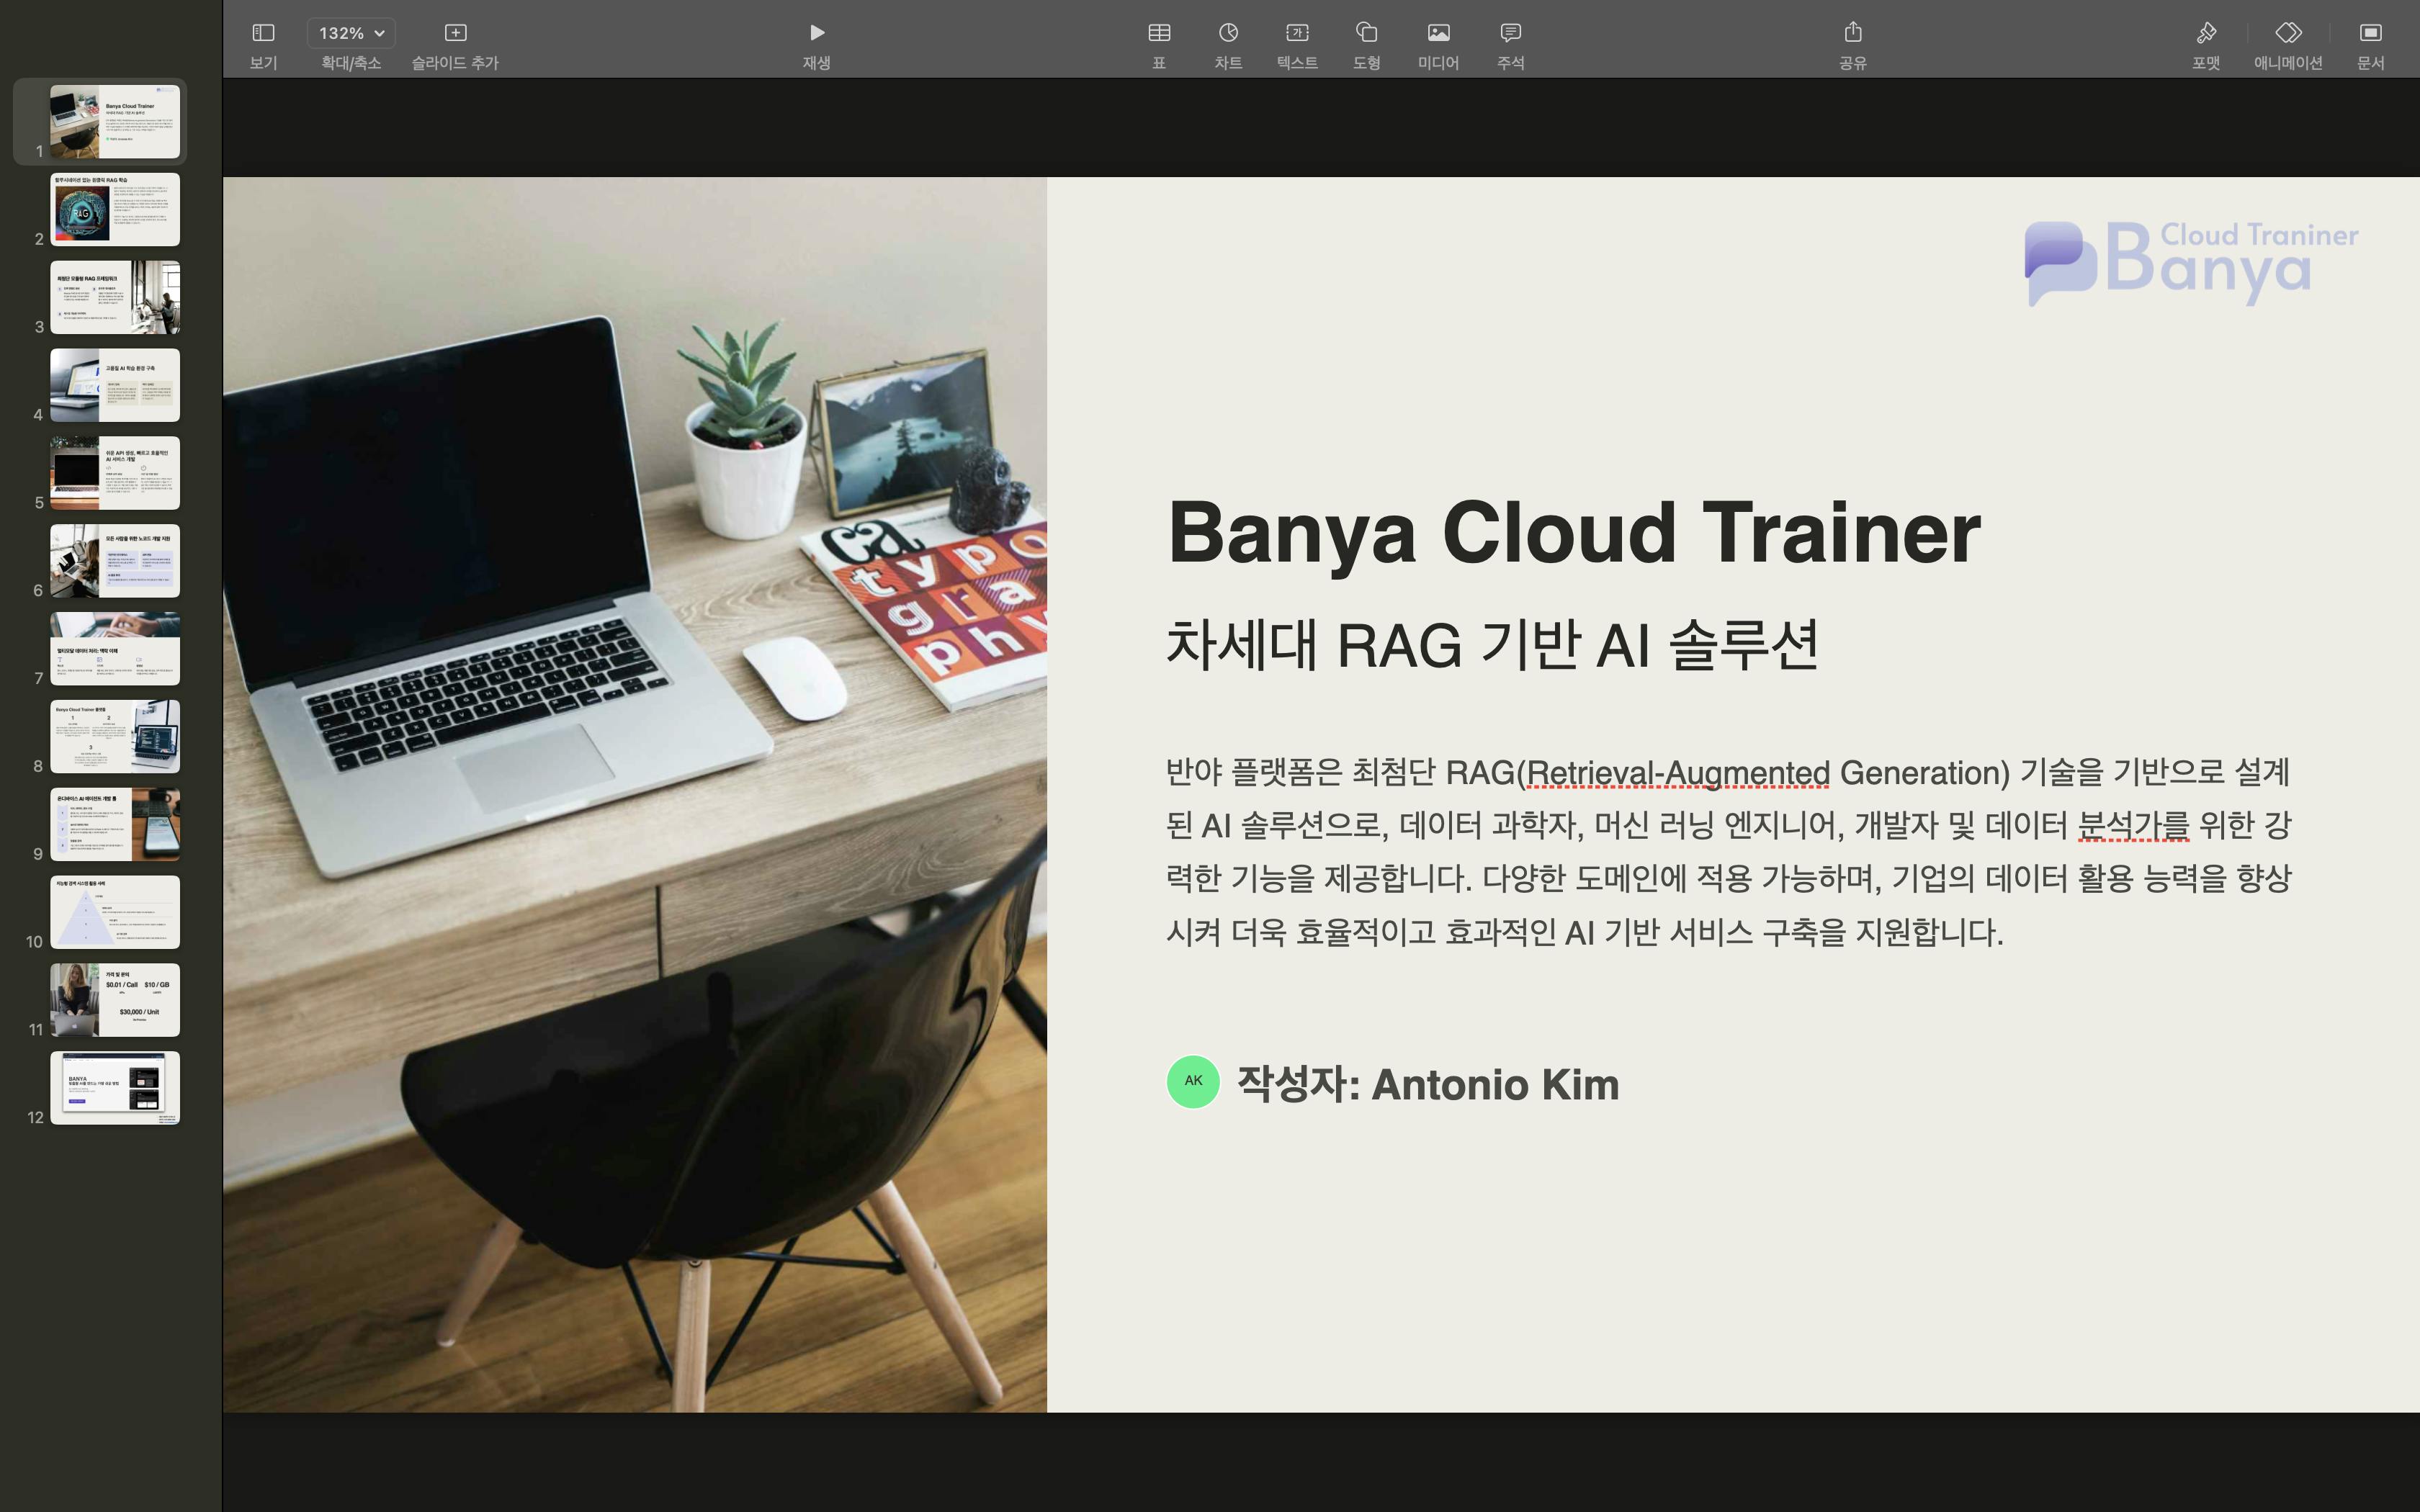Select slide 5 thumbnail

tap(115, 473)
